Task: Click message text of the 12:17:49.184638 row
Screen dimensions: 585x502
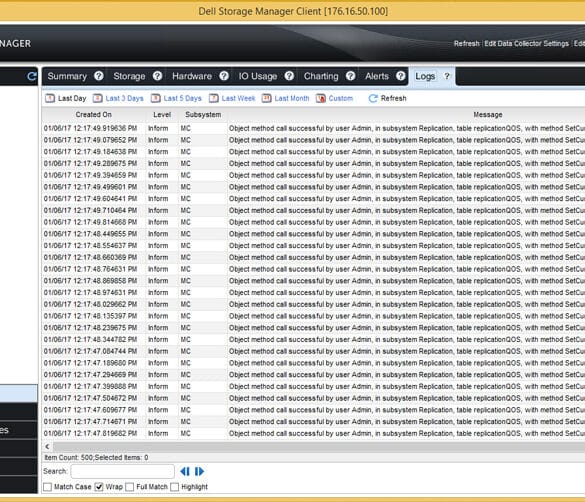Action: point(407,152)
